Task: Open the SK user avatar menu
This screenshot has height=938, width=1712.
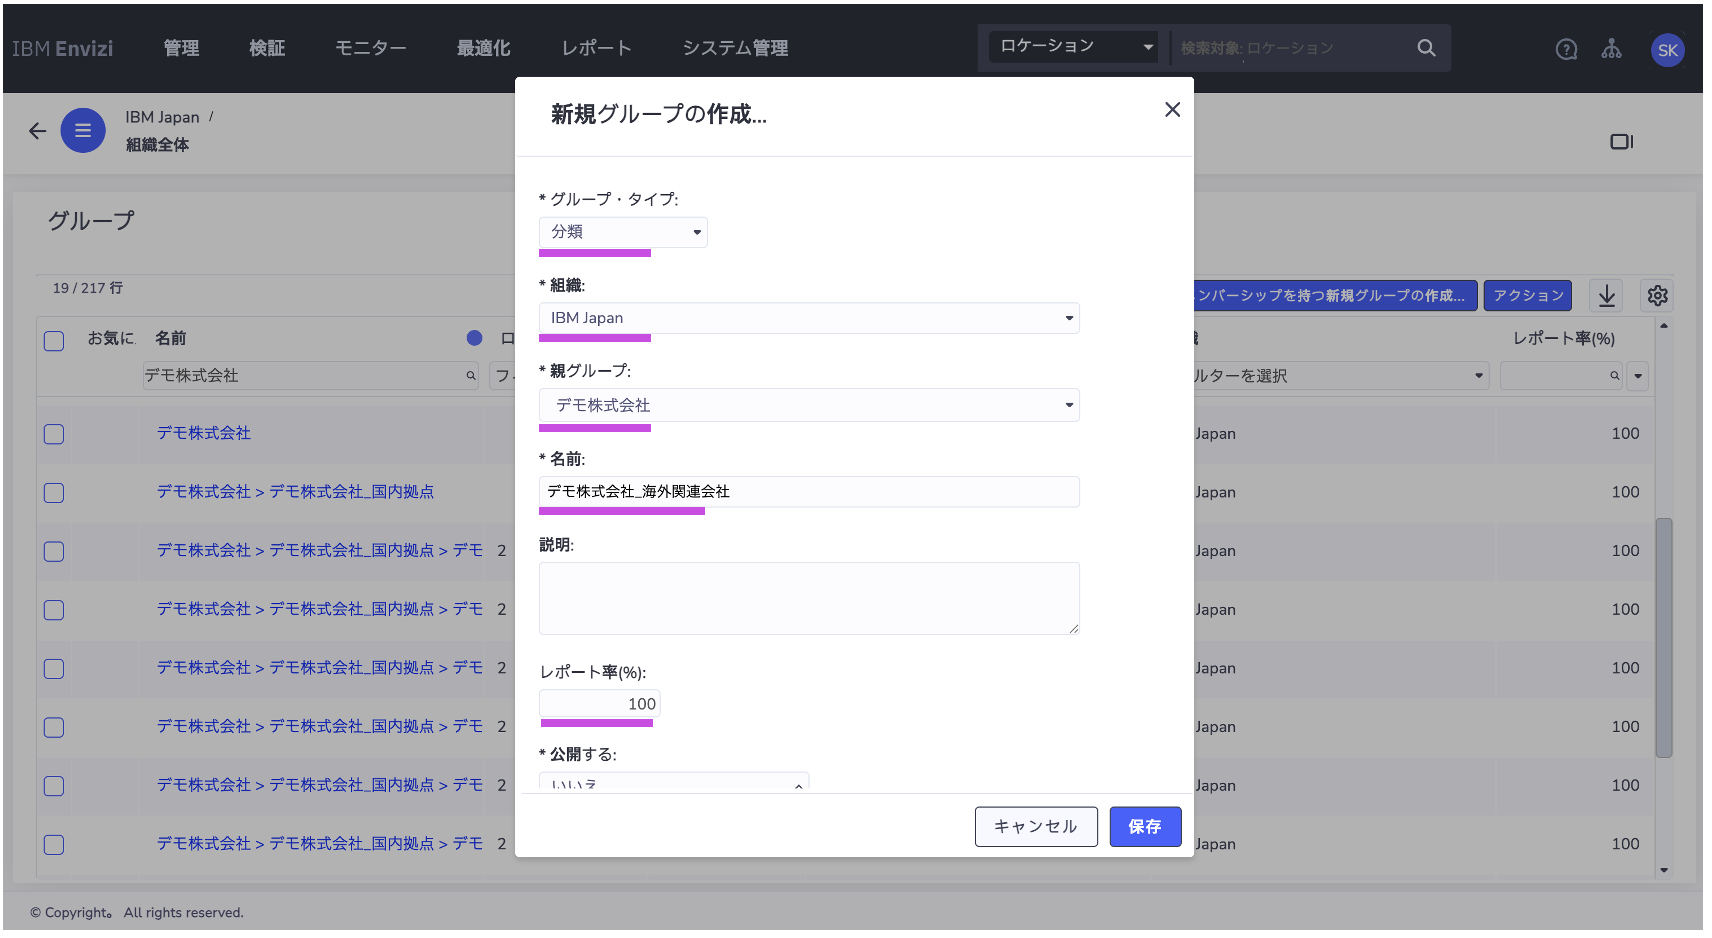Action: pos(1667,50)
